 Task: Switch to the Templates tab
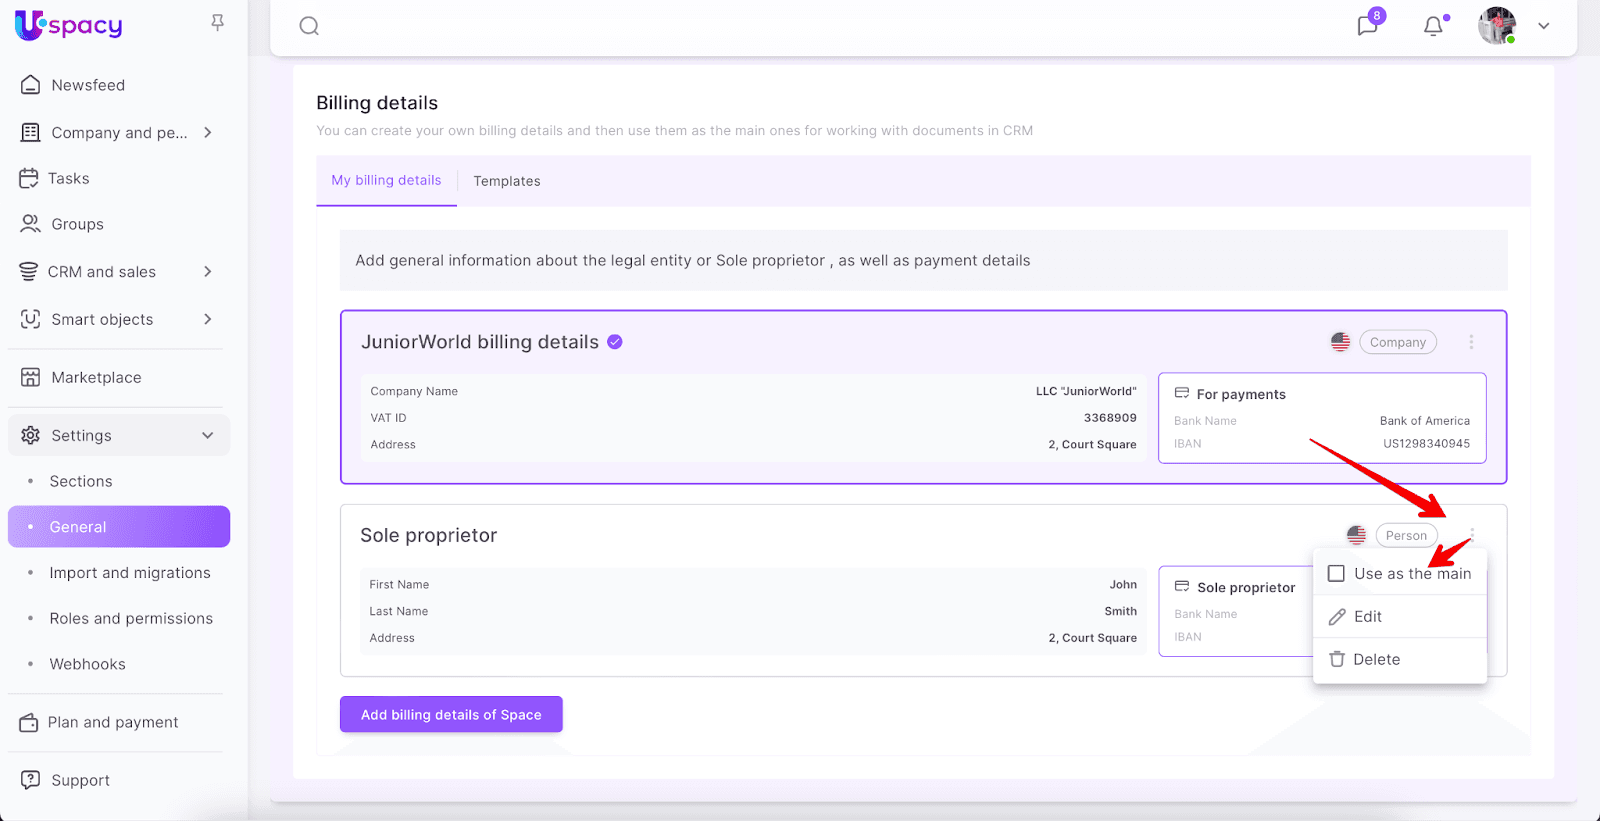507,181
